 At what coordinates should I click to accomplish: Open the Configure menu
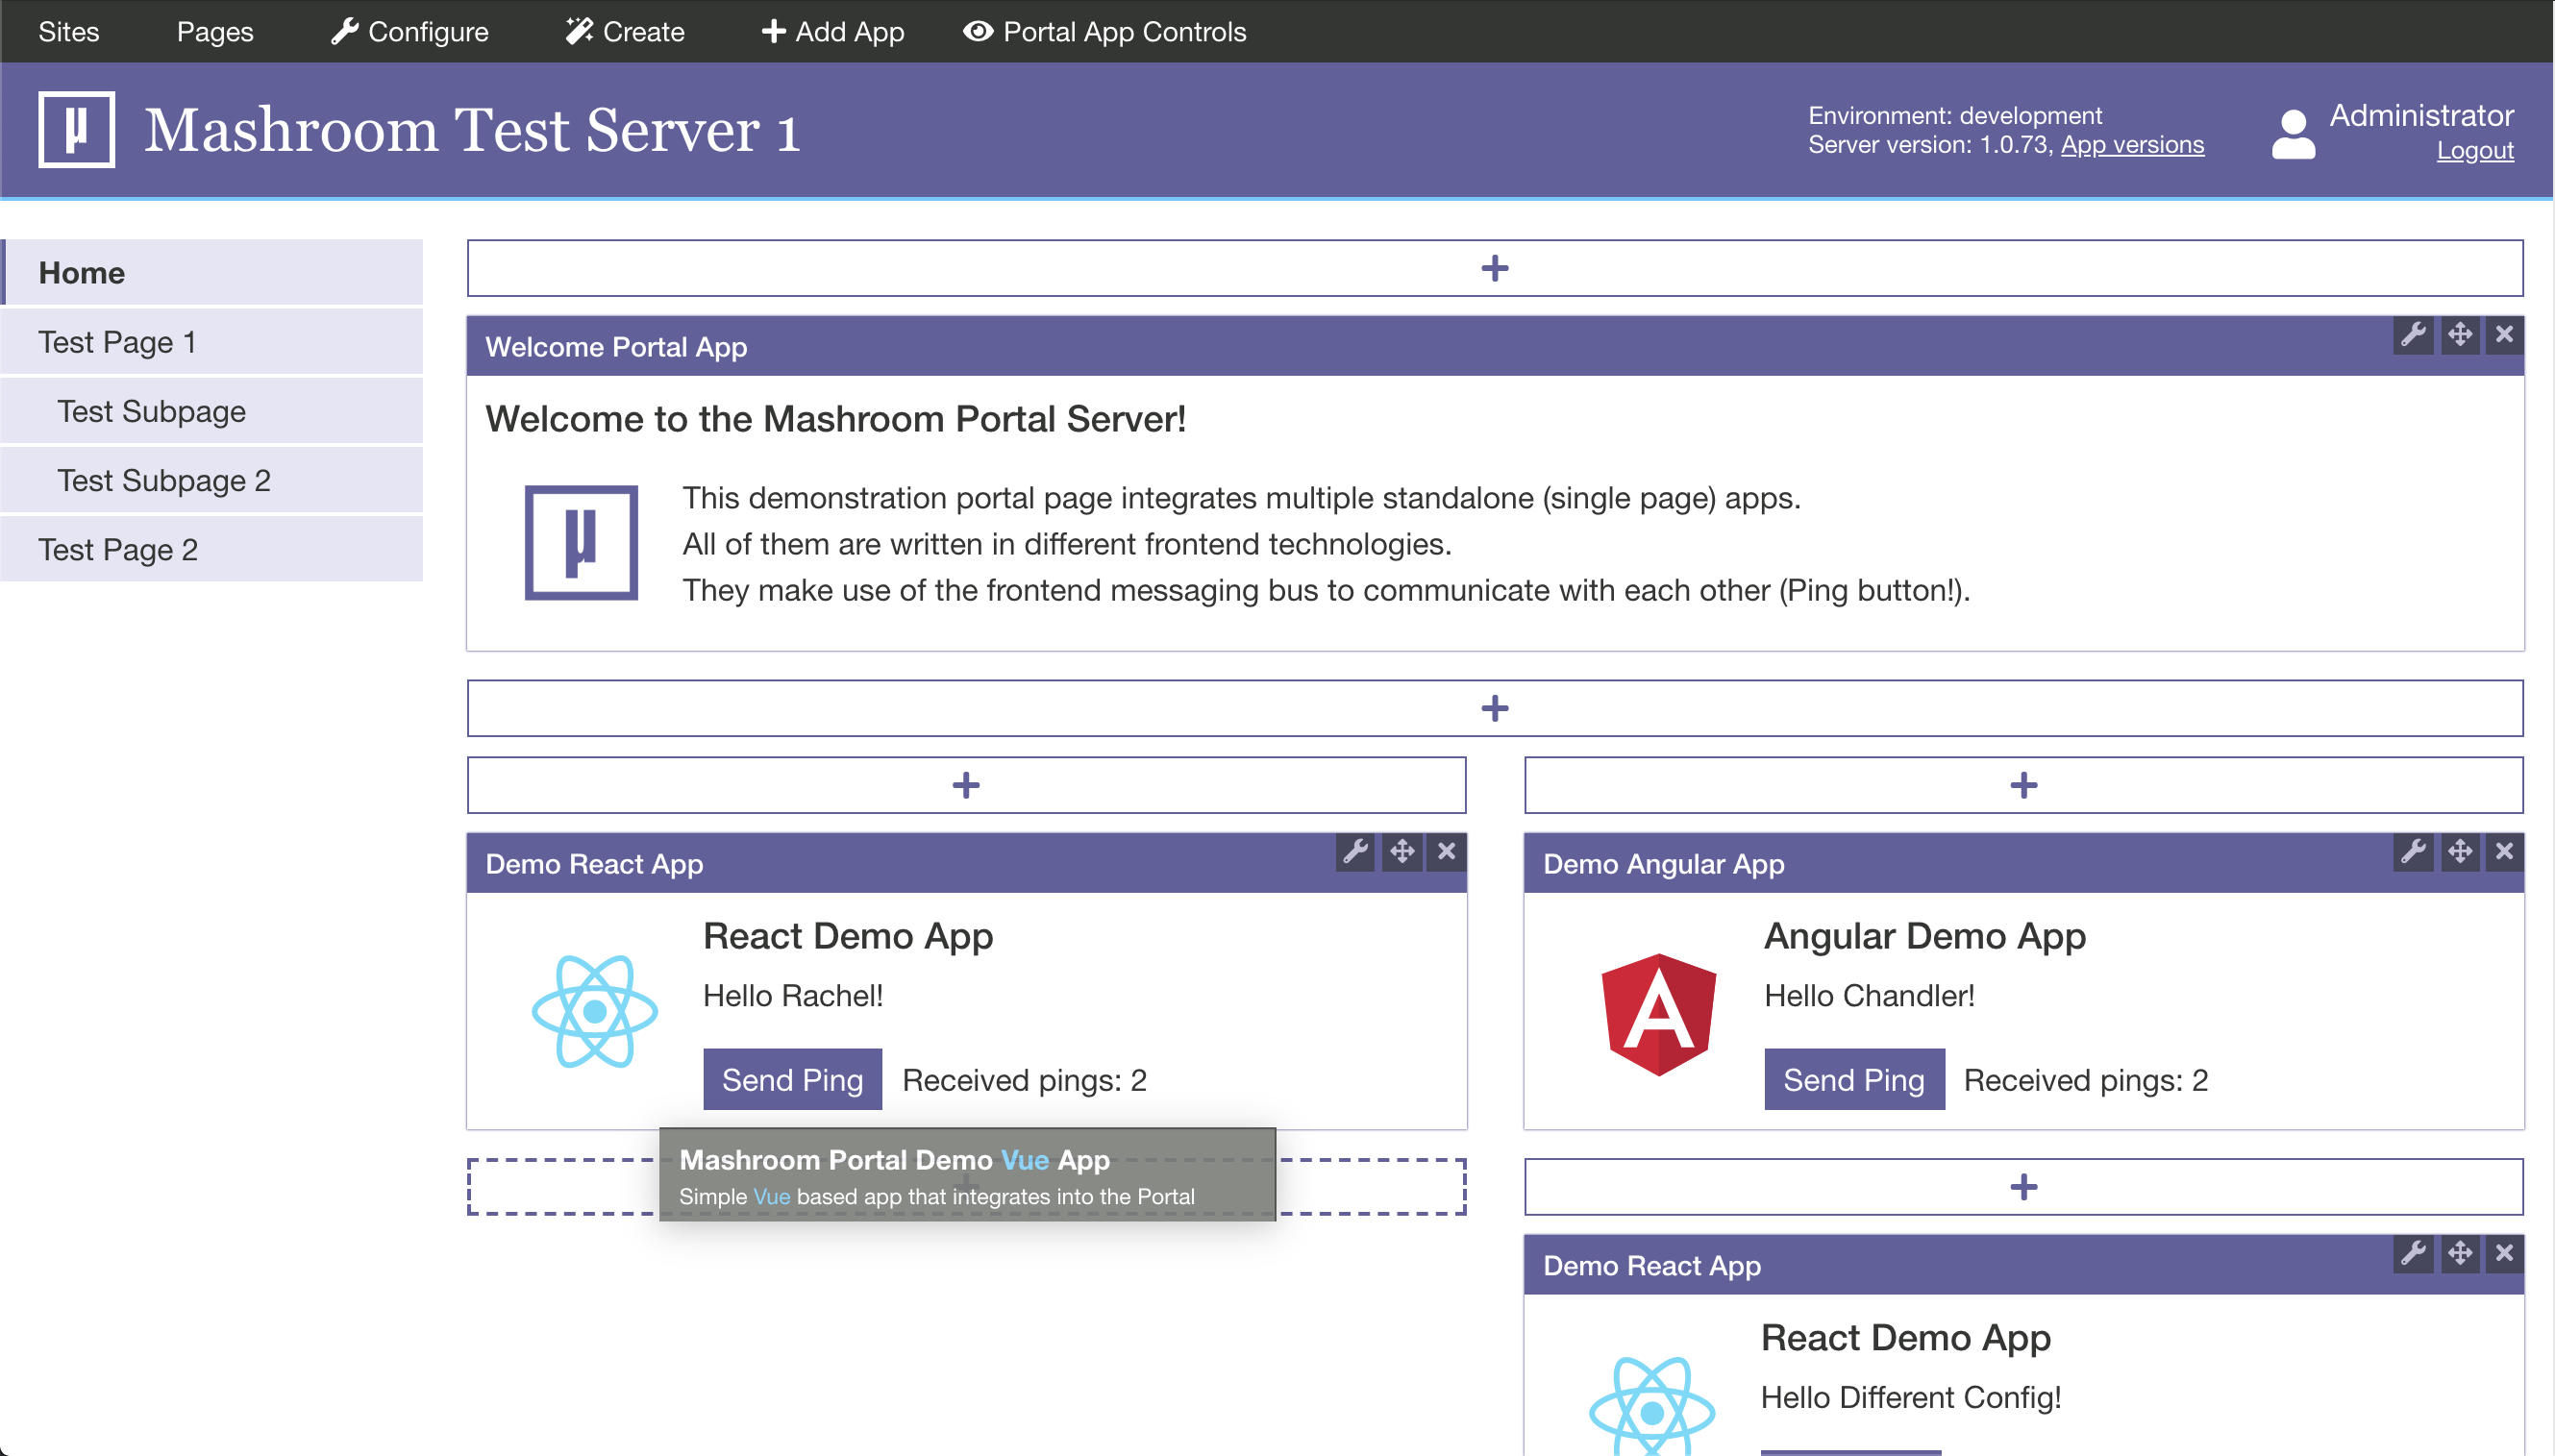point(409,31)
